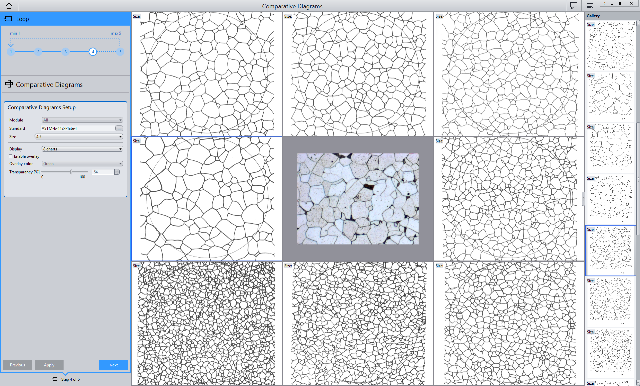
Task: Open the comment bubble icon in title bar
Action: click(x=573, y=5)
